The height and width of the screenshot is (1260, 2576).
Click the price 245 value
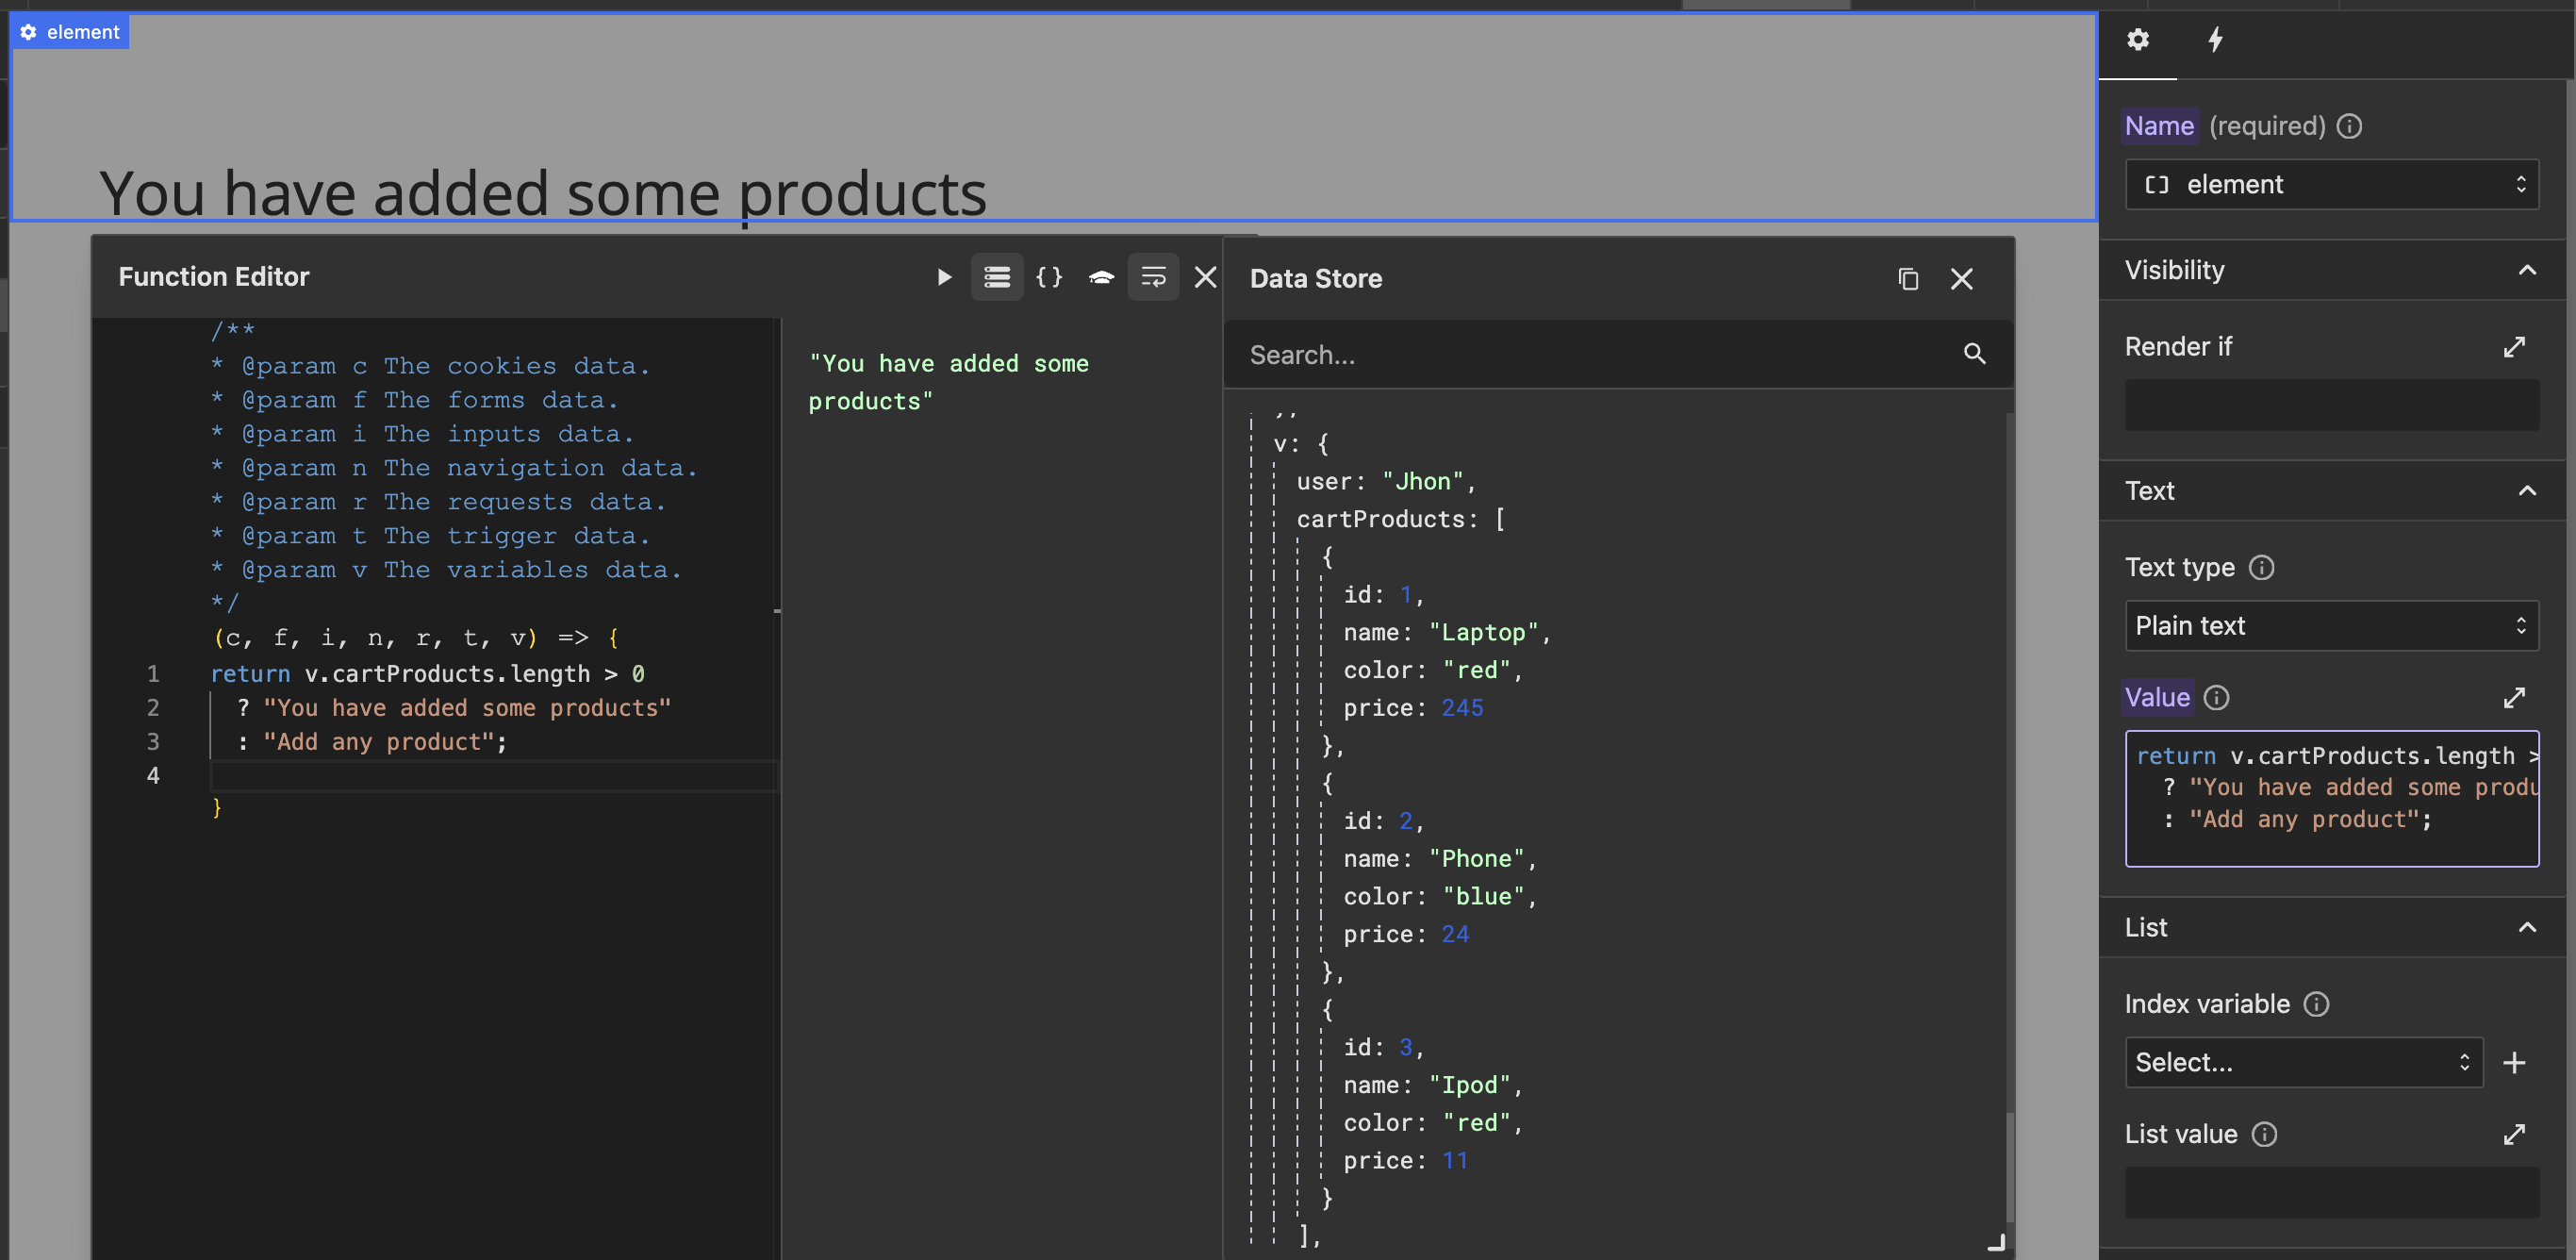(1462, 708)
